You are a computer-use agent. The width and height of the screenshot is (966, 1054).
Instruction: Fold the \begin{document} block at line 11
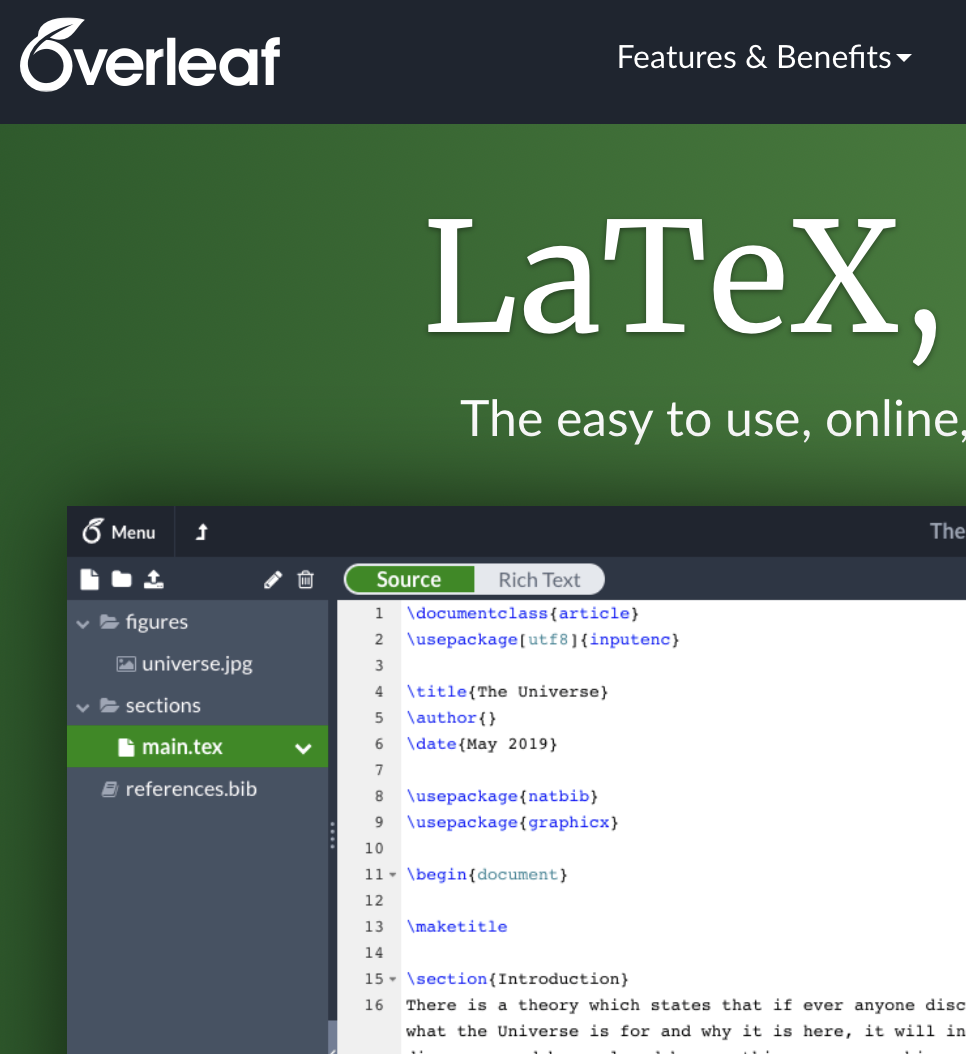393,875
